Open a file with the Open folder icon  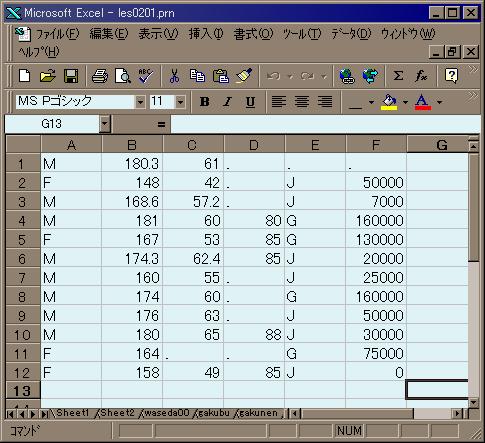click(48, 76)
